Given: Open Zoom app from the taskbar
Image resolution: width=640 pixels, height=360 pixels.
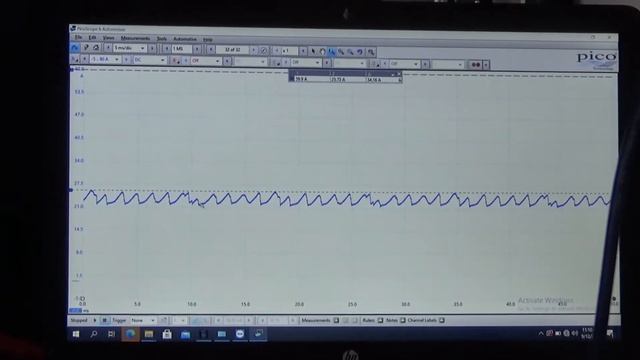Looking at the screenshot, I should [x=240, y=334].
